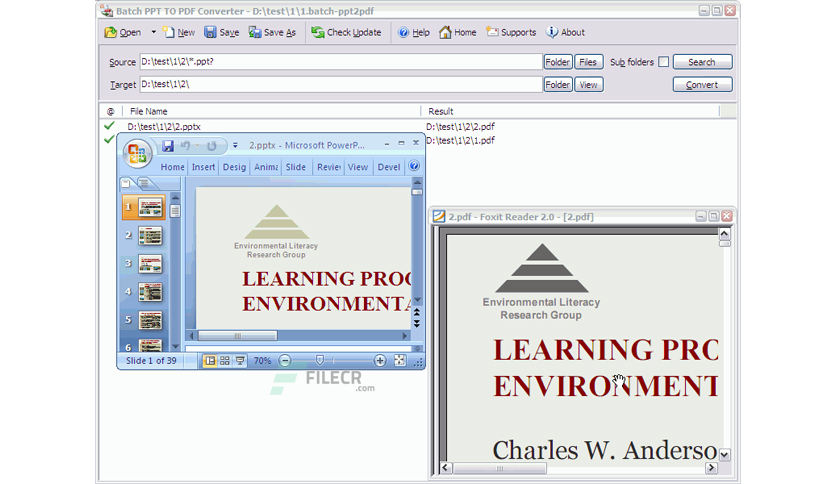This screenshot has height=484, width=836.
Task: Click the Save toolbar button
Action: [222, 33]
